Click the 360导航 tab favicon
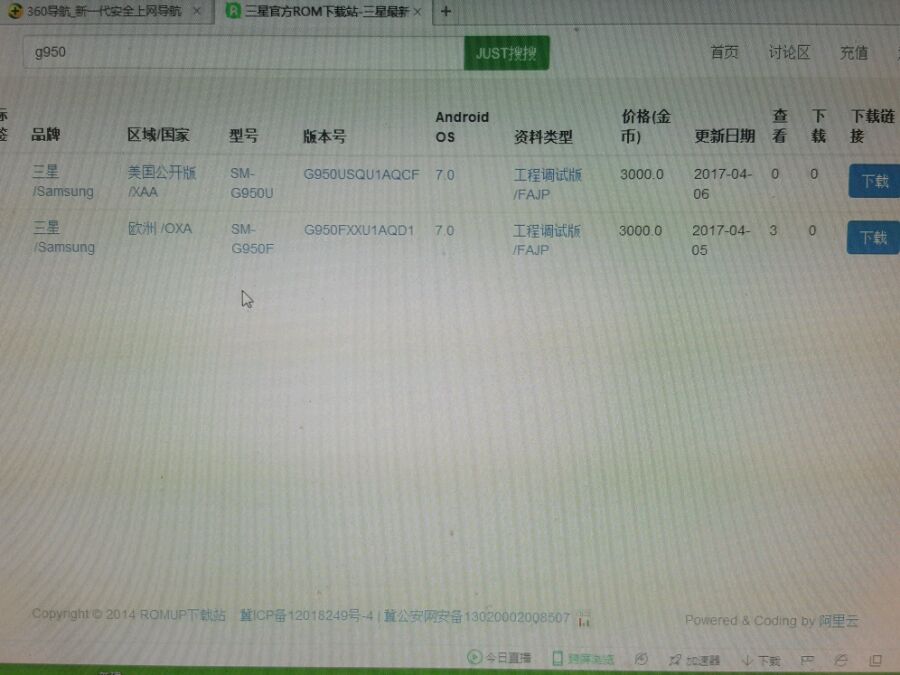The width and height of the screenshot is (900, 675). (14, 10)
